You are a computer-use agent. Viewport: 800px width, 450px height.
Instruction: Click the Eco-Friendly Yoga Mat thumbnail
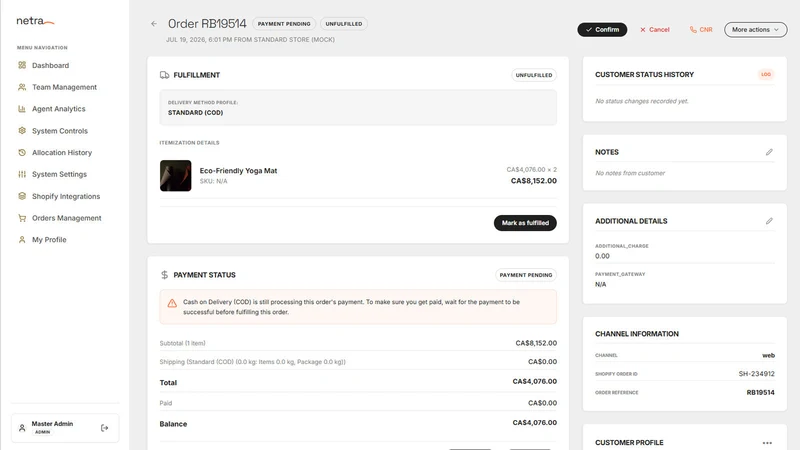pyautogui.click(x=176, y=176)
